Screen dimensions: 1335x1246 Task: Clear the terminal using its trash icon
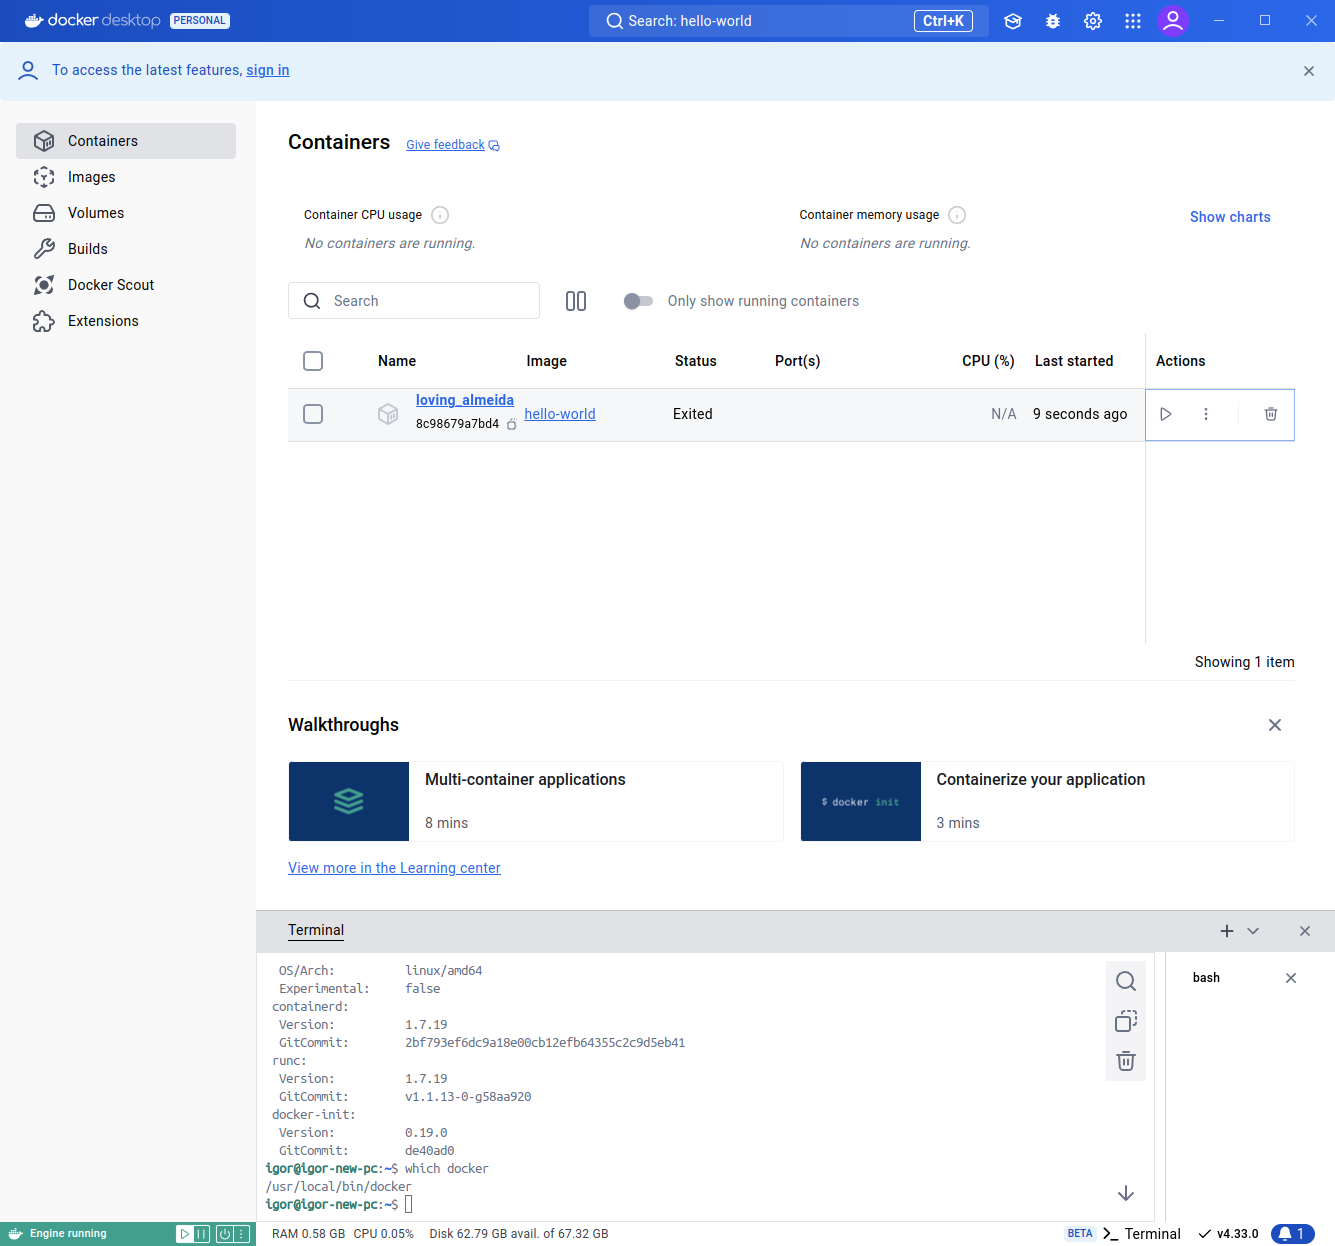pos(1125,1061)
